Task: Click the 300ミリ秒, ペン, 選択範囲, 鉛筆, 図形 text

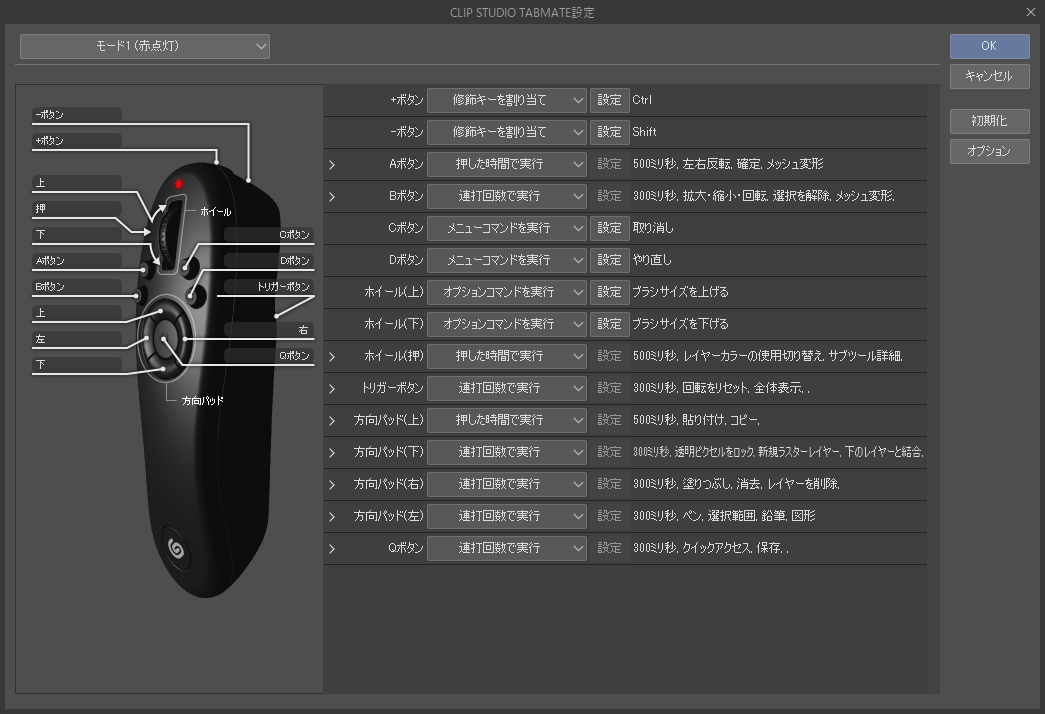Action: pyautogui.click(x=724, y=516)
